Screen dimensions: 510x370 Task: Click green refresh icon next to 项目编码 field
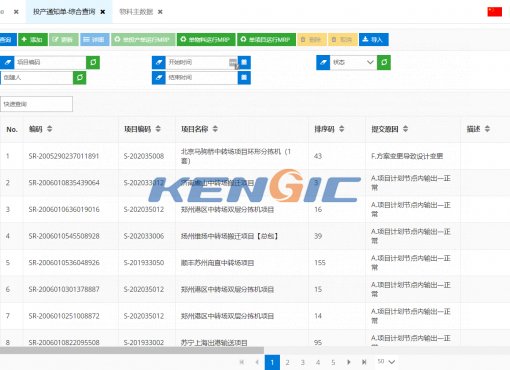click(93, 62)
